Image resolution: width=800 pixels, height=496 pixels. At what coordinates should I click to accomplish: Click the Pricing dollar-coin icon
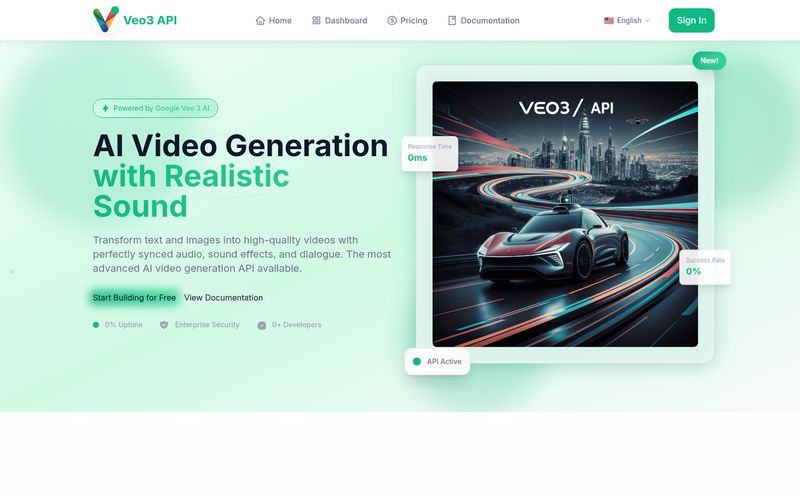(x=392, y=20)
